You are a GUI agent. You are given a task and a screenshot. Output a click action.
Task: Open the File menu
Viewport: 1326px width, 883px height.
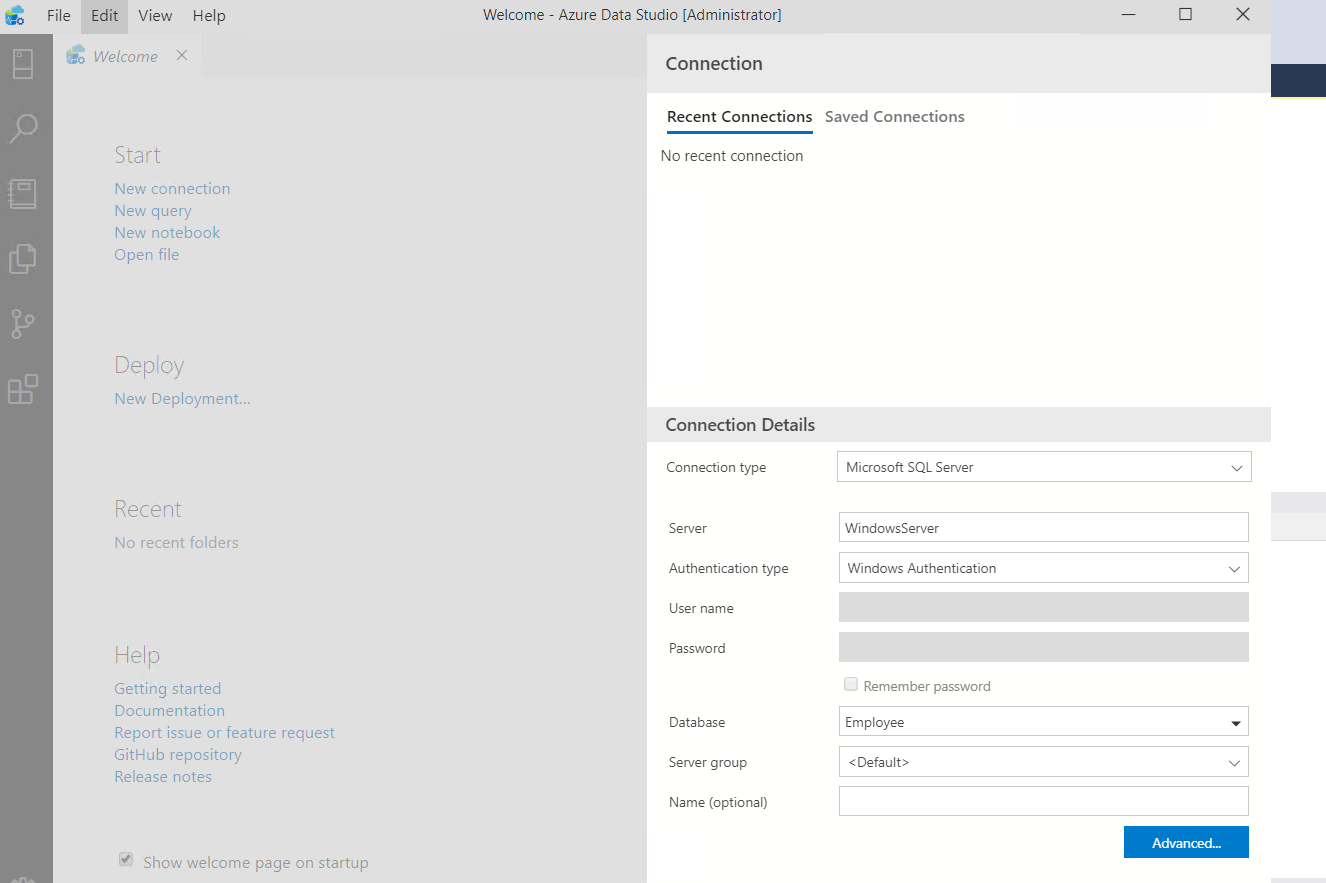click(59, 15)
